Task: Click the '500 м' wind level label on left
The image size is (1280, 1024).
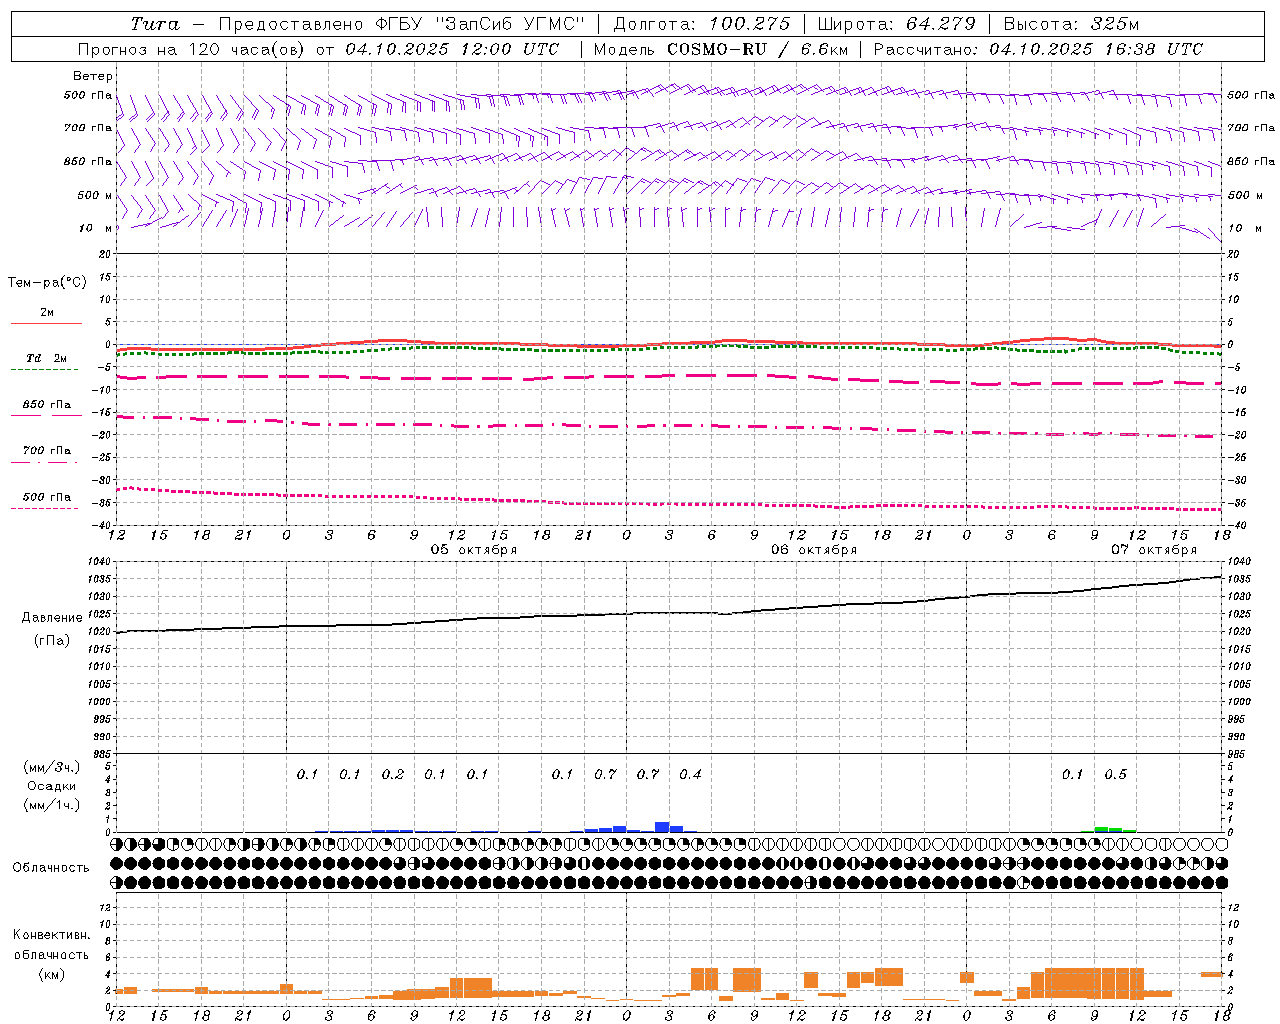Action: pos(95,195)
